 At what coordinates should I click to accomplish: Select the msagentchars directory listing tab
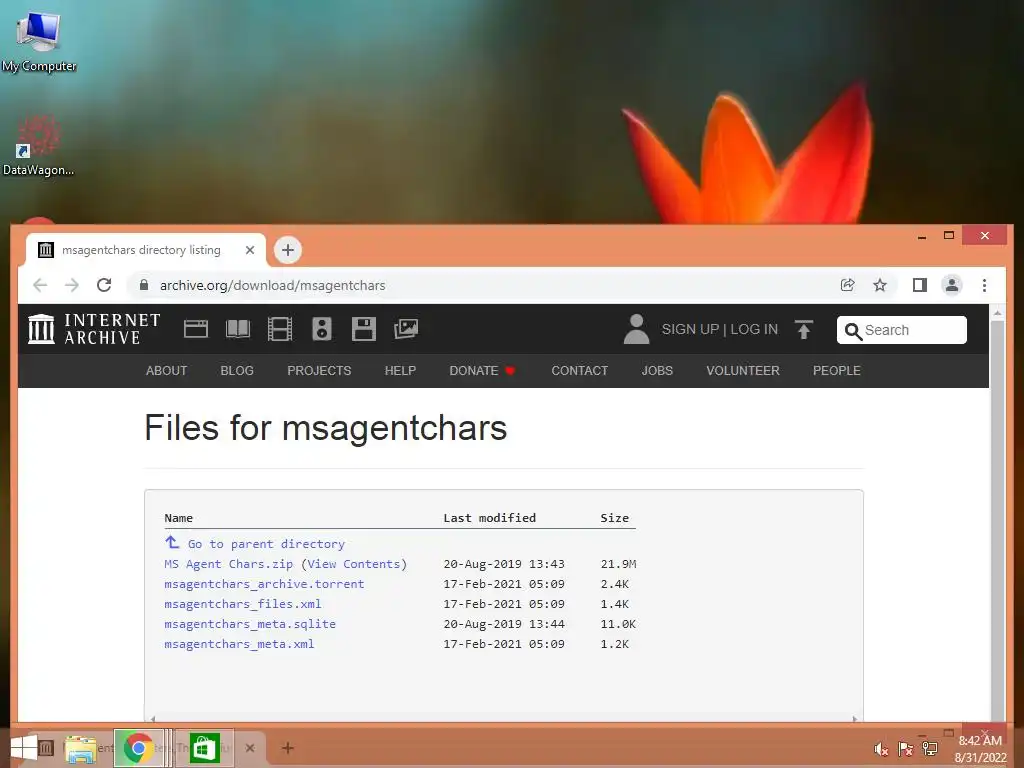coord(146,250)
